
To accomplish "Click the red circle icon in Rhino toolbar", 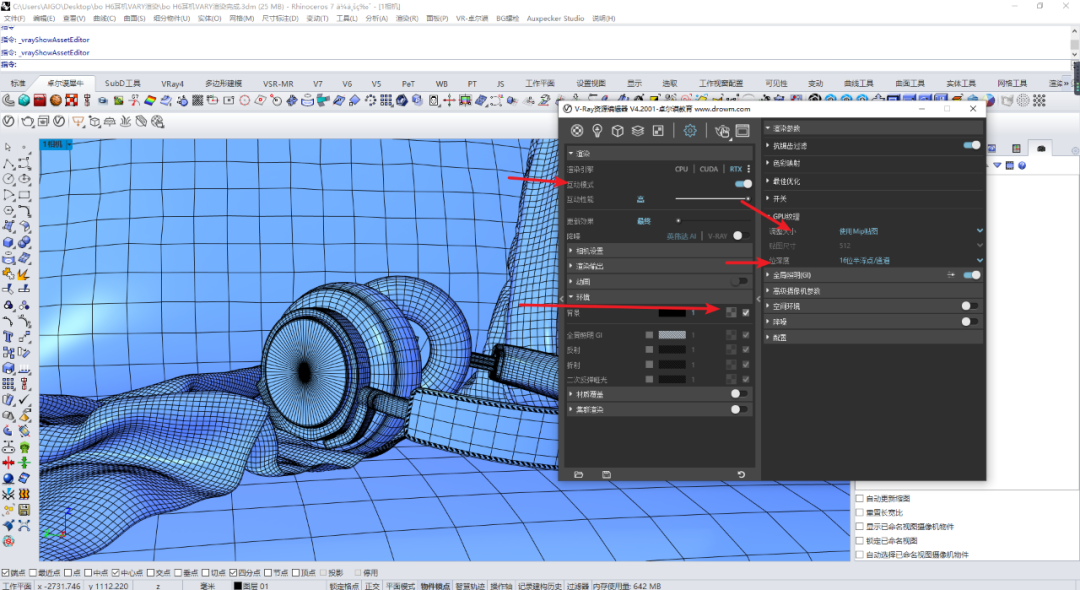I will tap(245, 101).
